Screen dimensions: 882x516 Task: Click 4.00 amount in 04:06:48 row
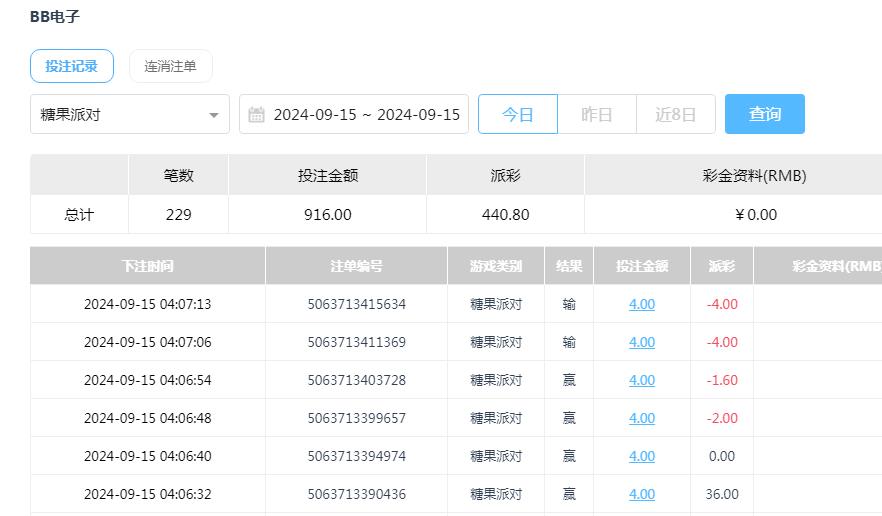click(641, 418)
